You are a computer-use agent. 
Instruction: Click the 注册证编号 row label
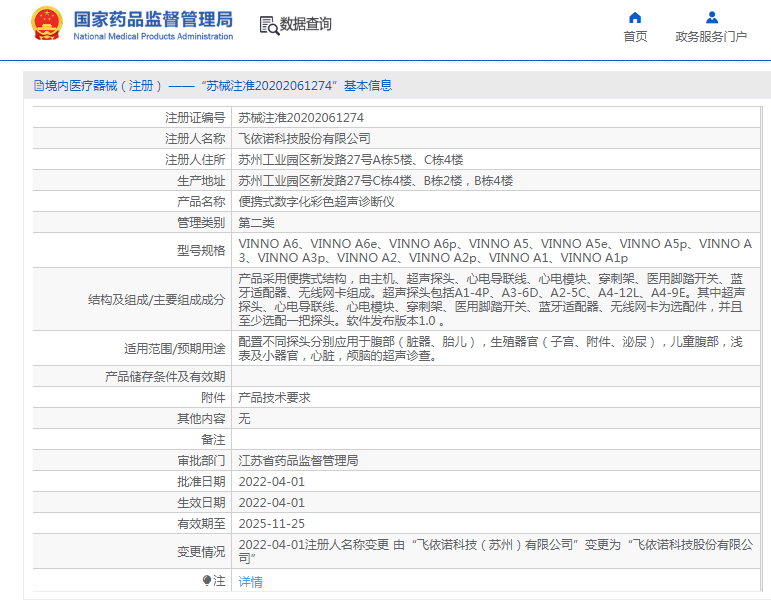[x=195, y=118]
